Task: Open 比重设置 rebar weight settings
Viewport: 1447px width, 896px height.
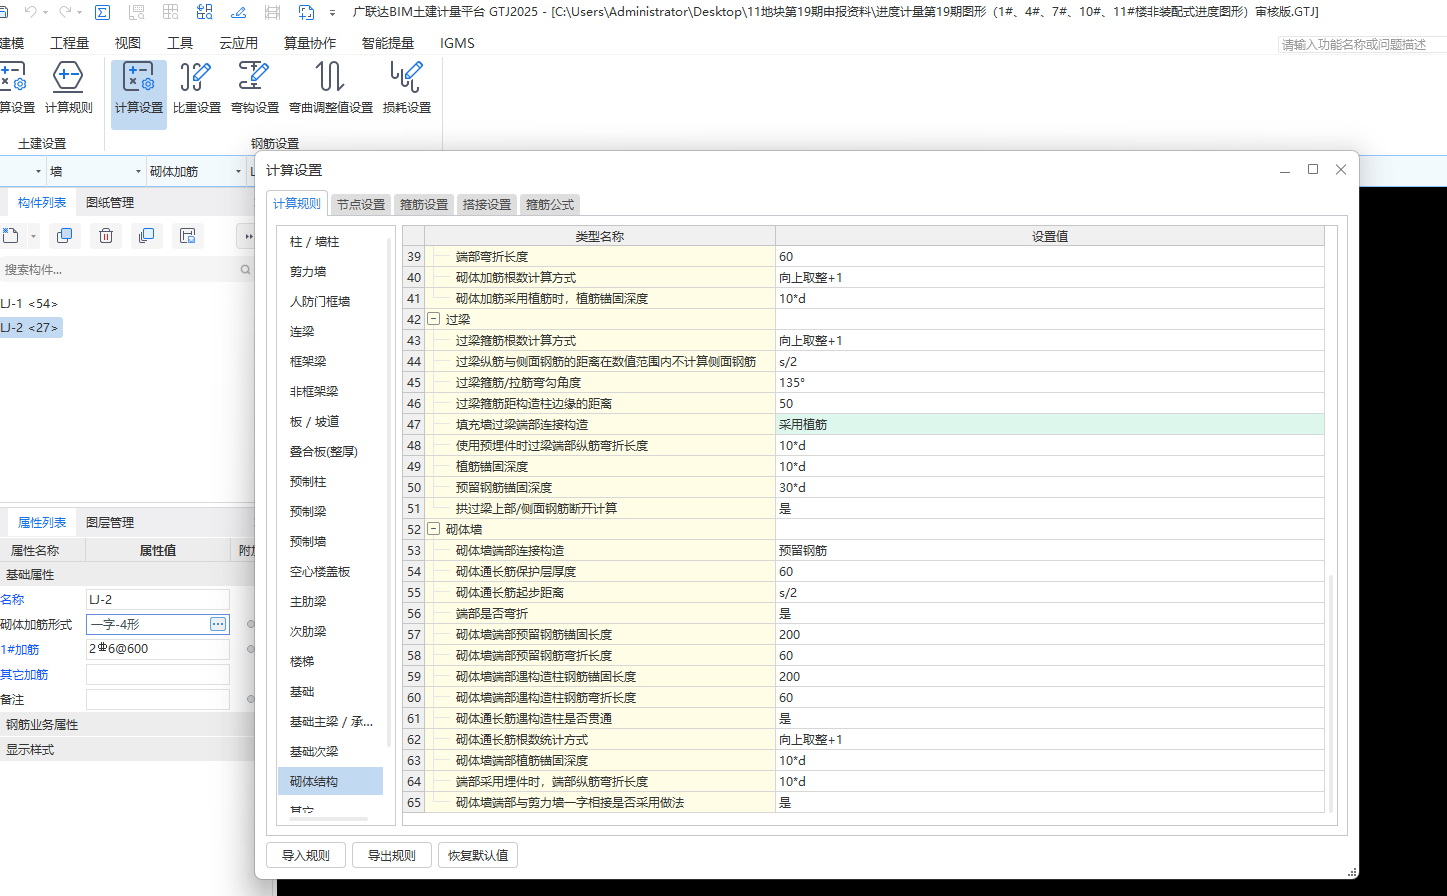Action: tap(196, 89)
